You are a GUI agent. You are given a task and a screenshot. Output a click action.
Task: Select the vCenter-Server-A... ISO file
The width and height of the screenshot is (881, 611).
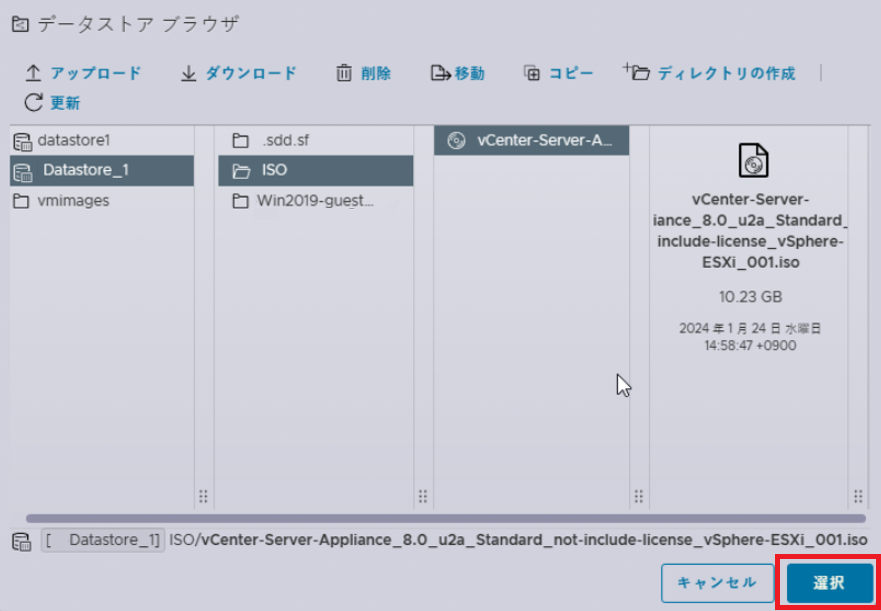pyautogui.click(x=532, y=141)
